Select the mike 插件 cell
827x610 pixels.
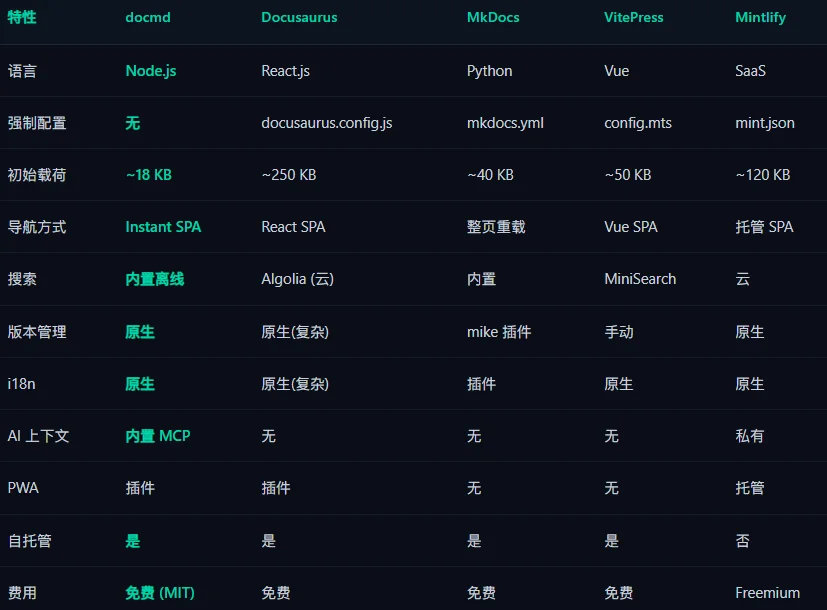pos(499,332)
